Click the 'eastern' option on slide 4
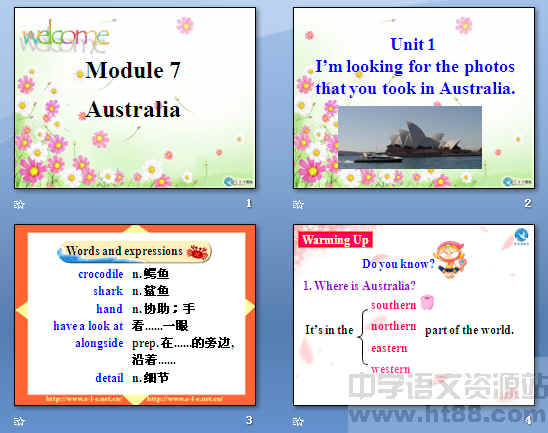The width and height of the screenshot is (548, 433). (389, 348)
